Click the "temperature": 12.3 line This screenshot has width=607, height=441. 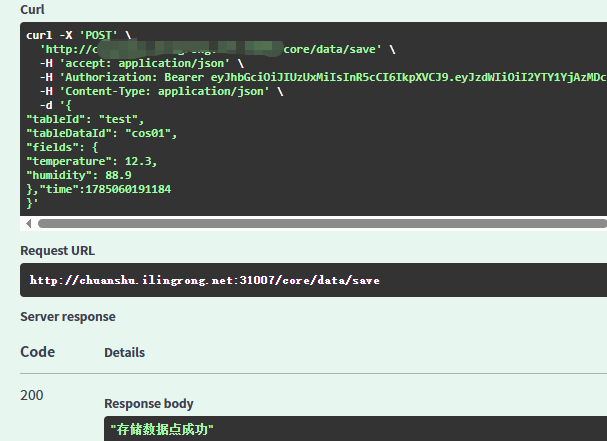tap(92, 161)
